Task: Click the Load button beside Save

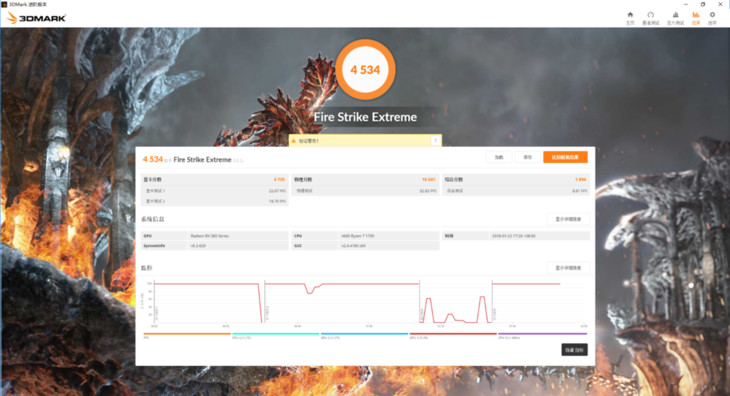Action: point(499,157)
